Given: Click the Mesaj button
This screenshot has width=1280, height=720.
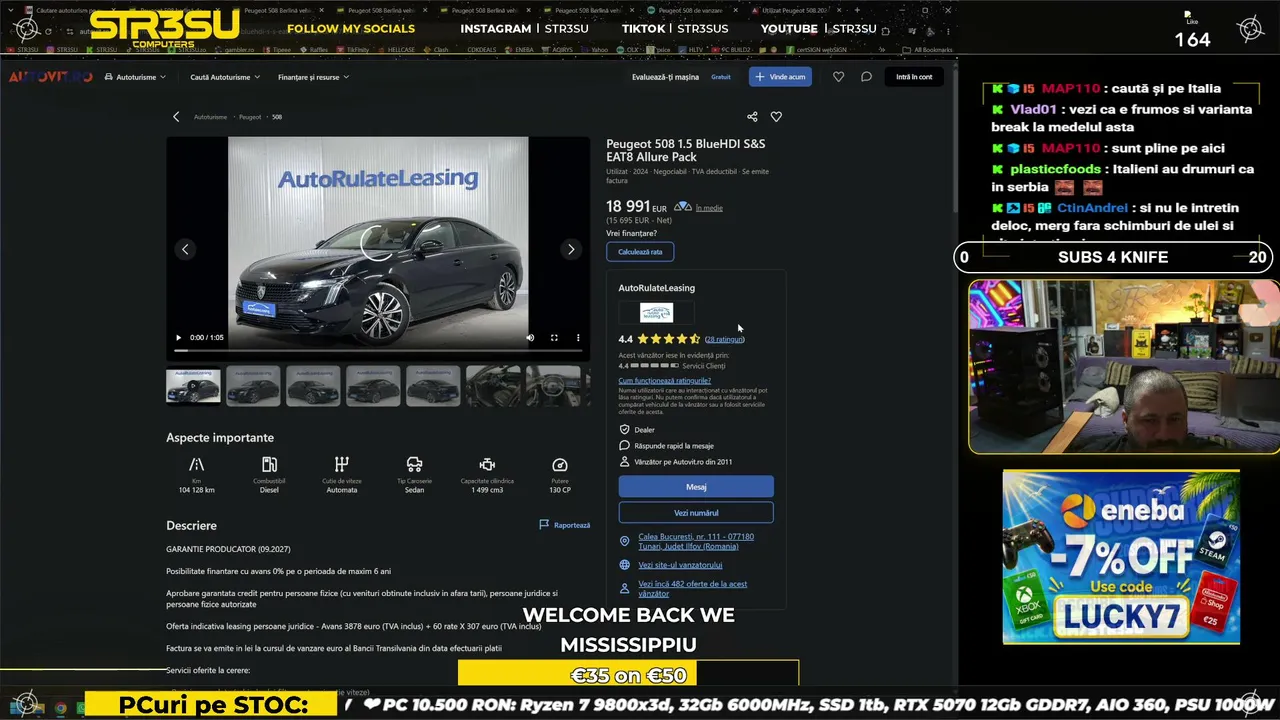Looking at the screenshot, I should pyautogui.click(x=696, y=487).
